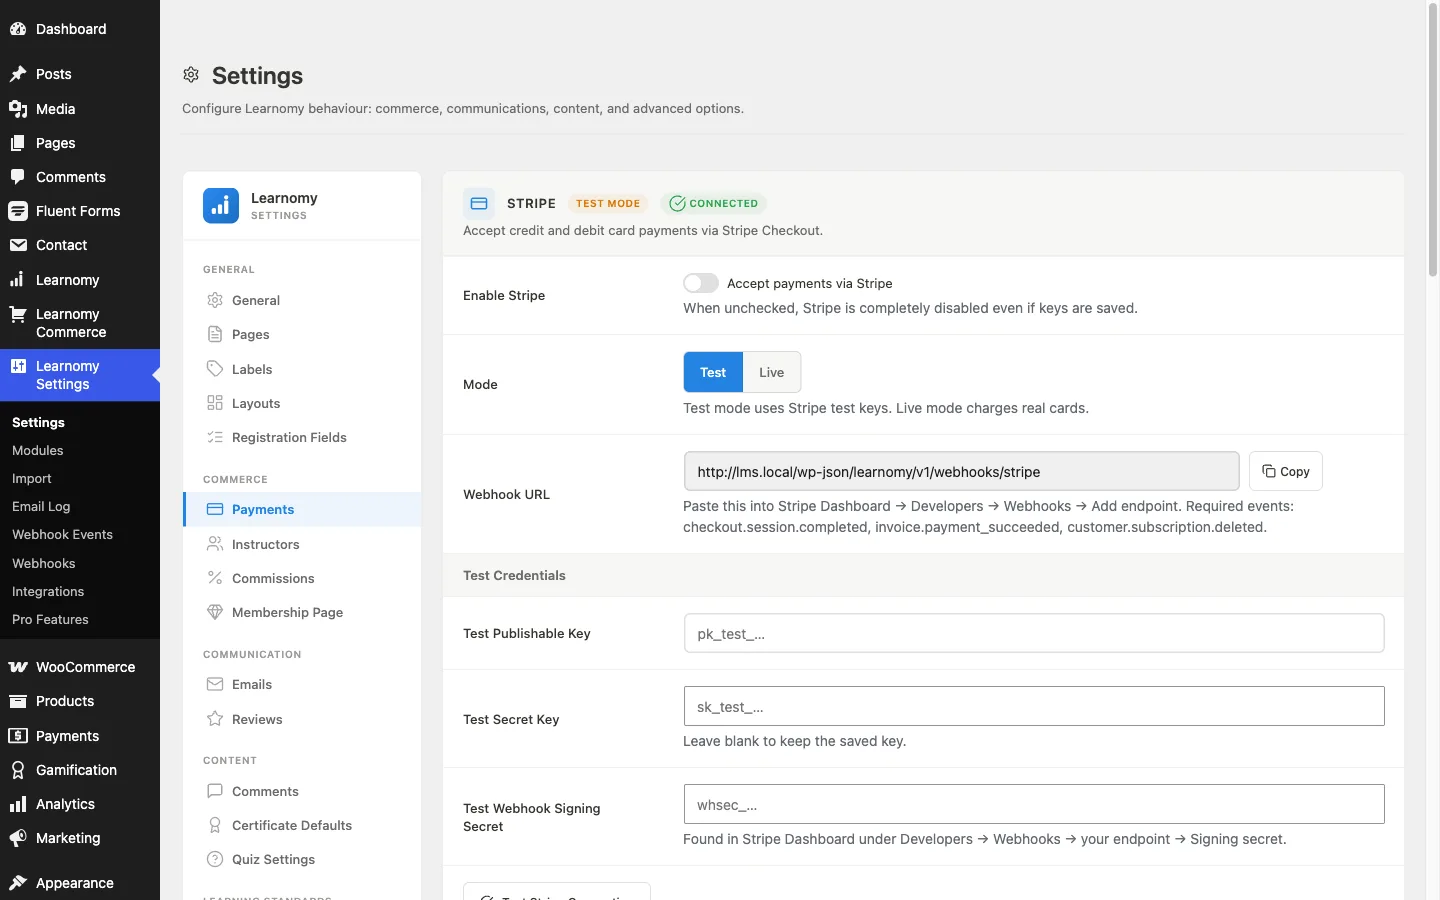Click the Media icon in the sidebar
1440x900 pixels.
pos(18,109)
